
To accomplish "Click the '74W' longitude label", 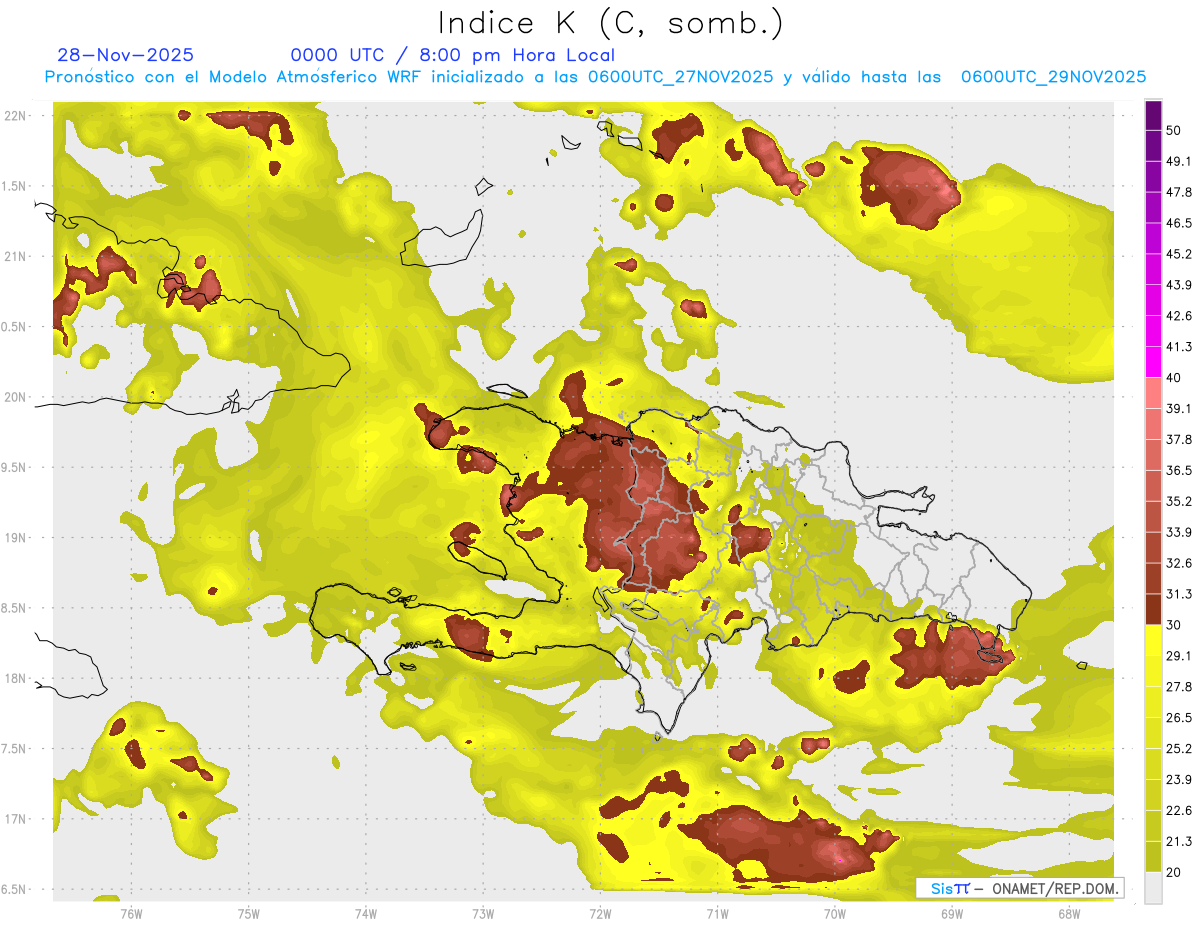I will pyautogui.click(x=366, y=913).
